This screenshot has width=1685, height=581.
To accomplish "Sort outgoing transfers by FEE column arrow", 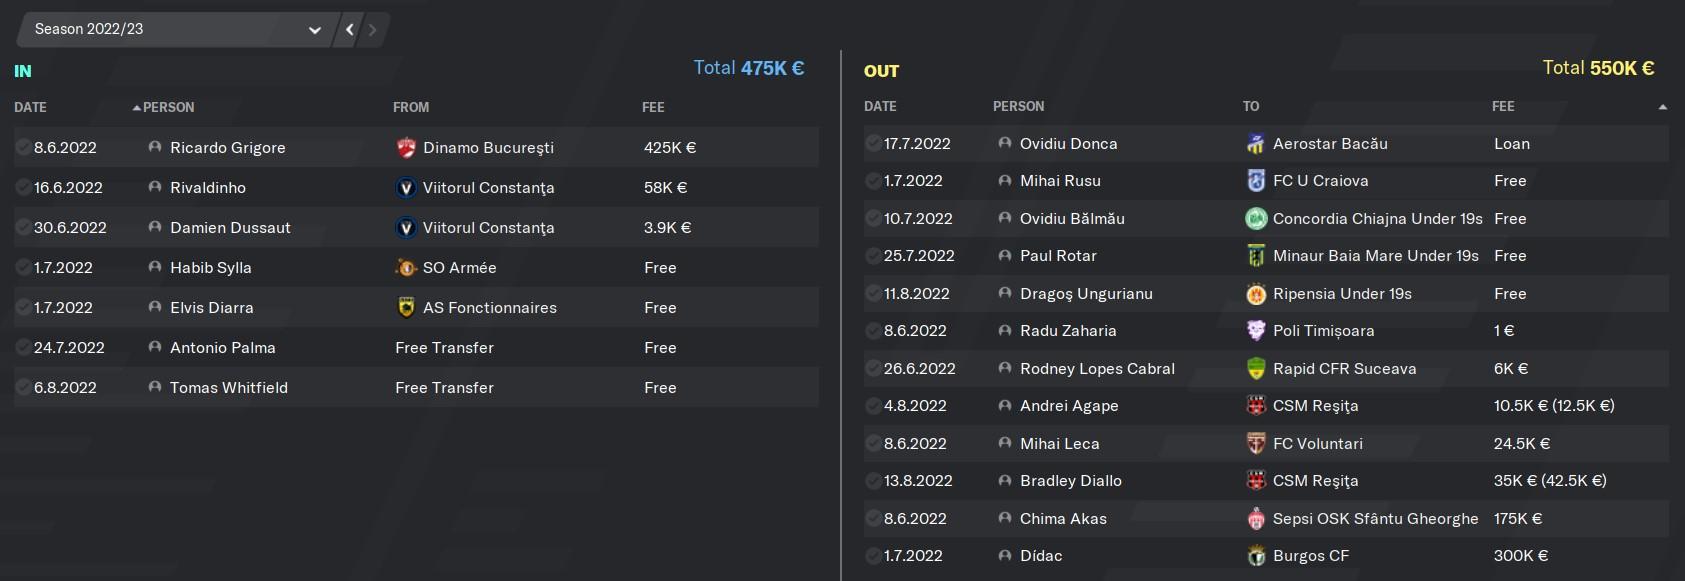I will [1662, 107].
